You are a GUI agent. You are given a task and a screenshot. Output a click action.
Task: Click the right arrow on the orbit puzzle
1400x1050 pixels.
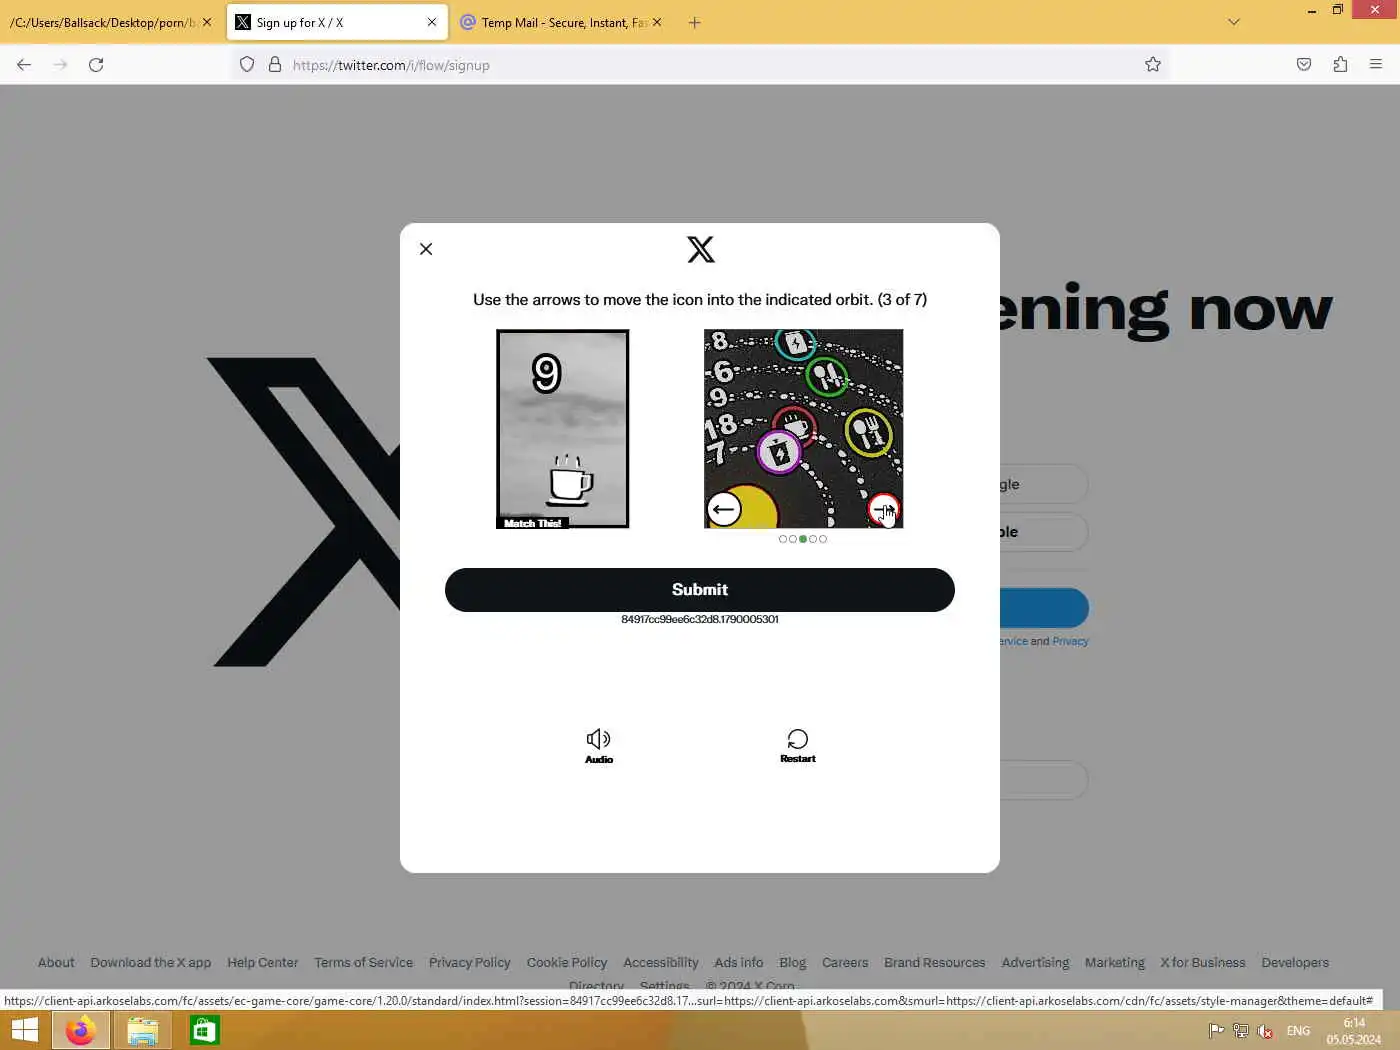tap(883, 509)
